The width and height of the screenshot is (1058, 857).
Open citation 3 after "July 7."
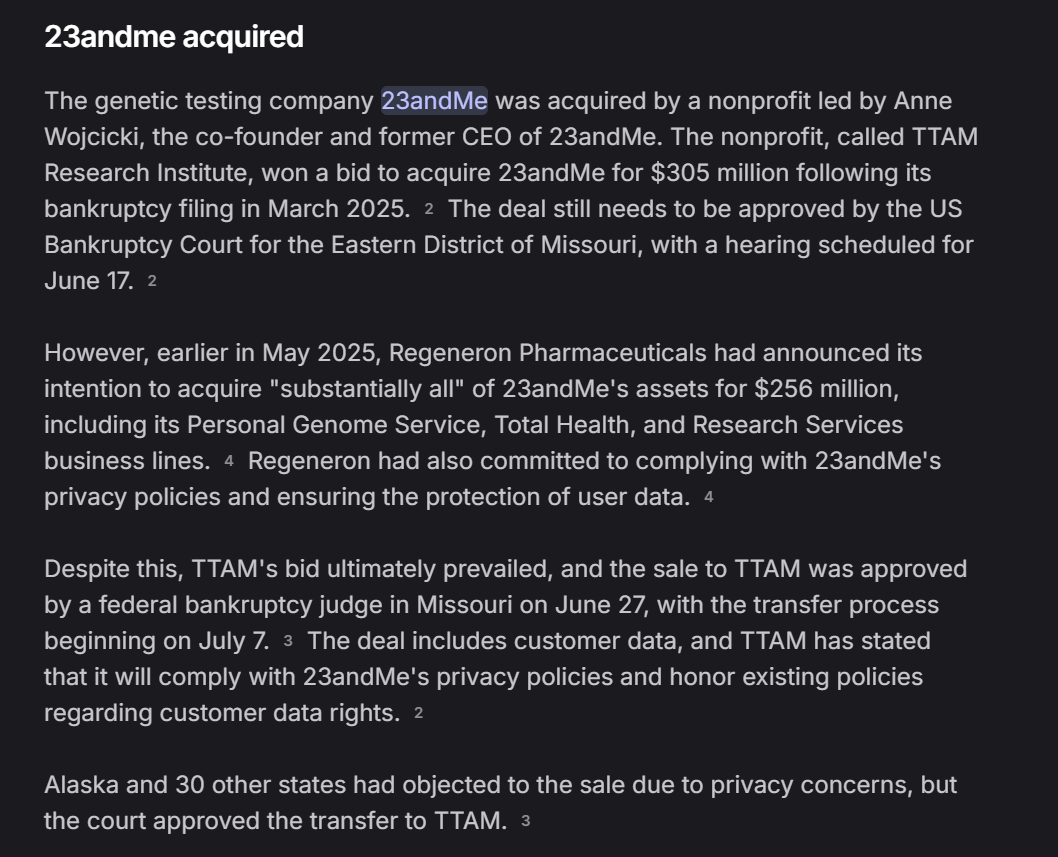pos(288,641)
